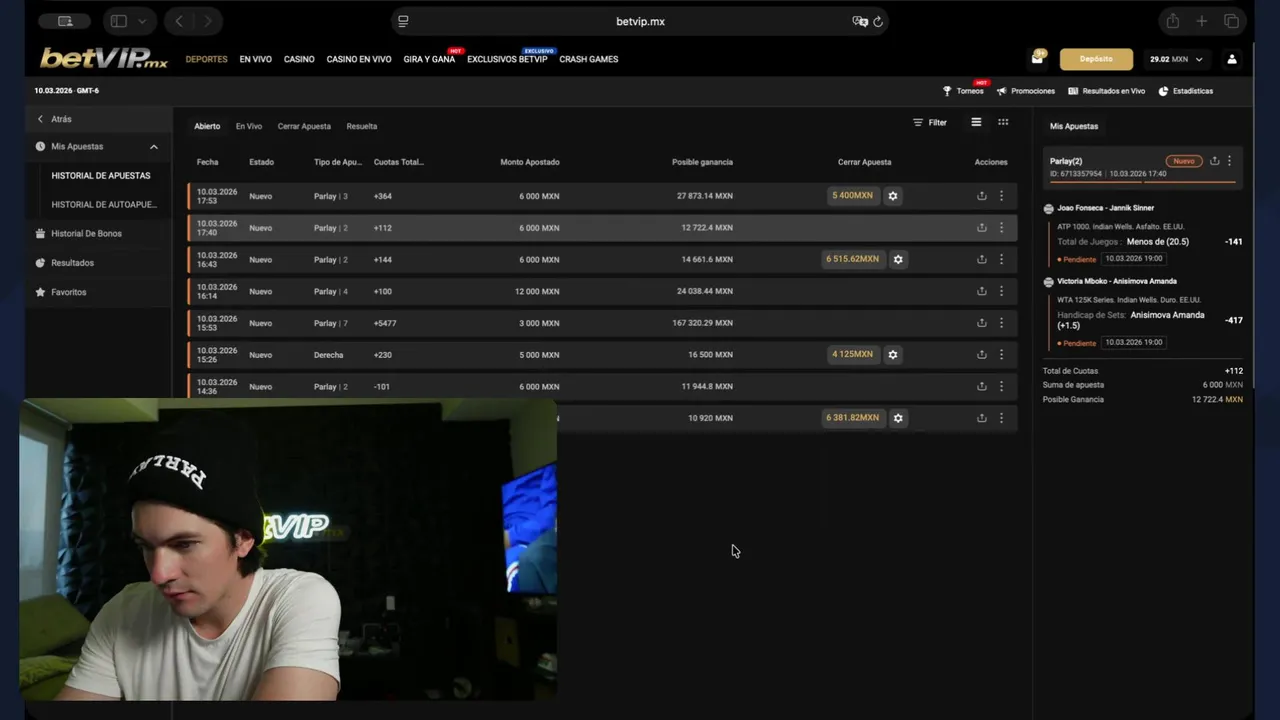
Task: Share the 15:53 Parlay | 7 bet
Action: pyautogui.click(x=982, y=323)
